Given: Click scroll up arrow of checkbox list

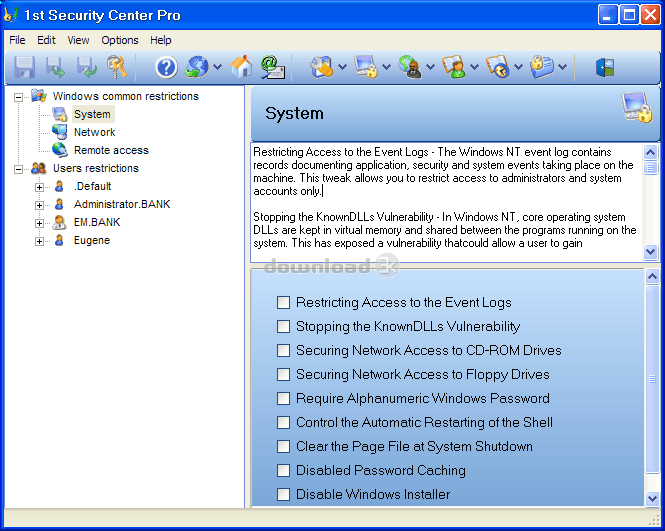Looking at the screenshot, I should (652, 277).
